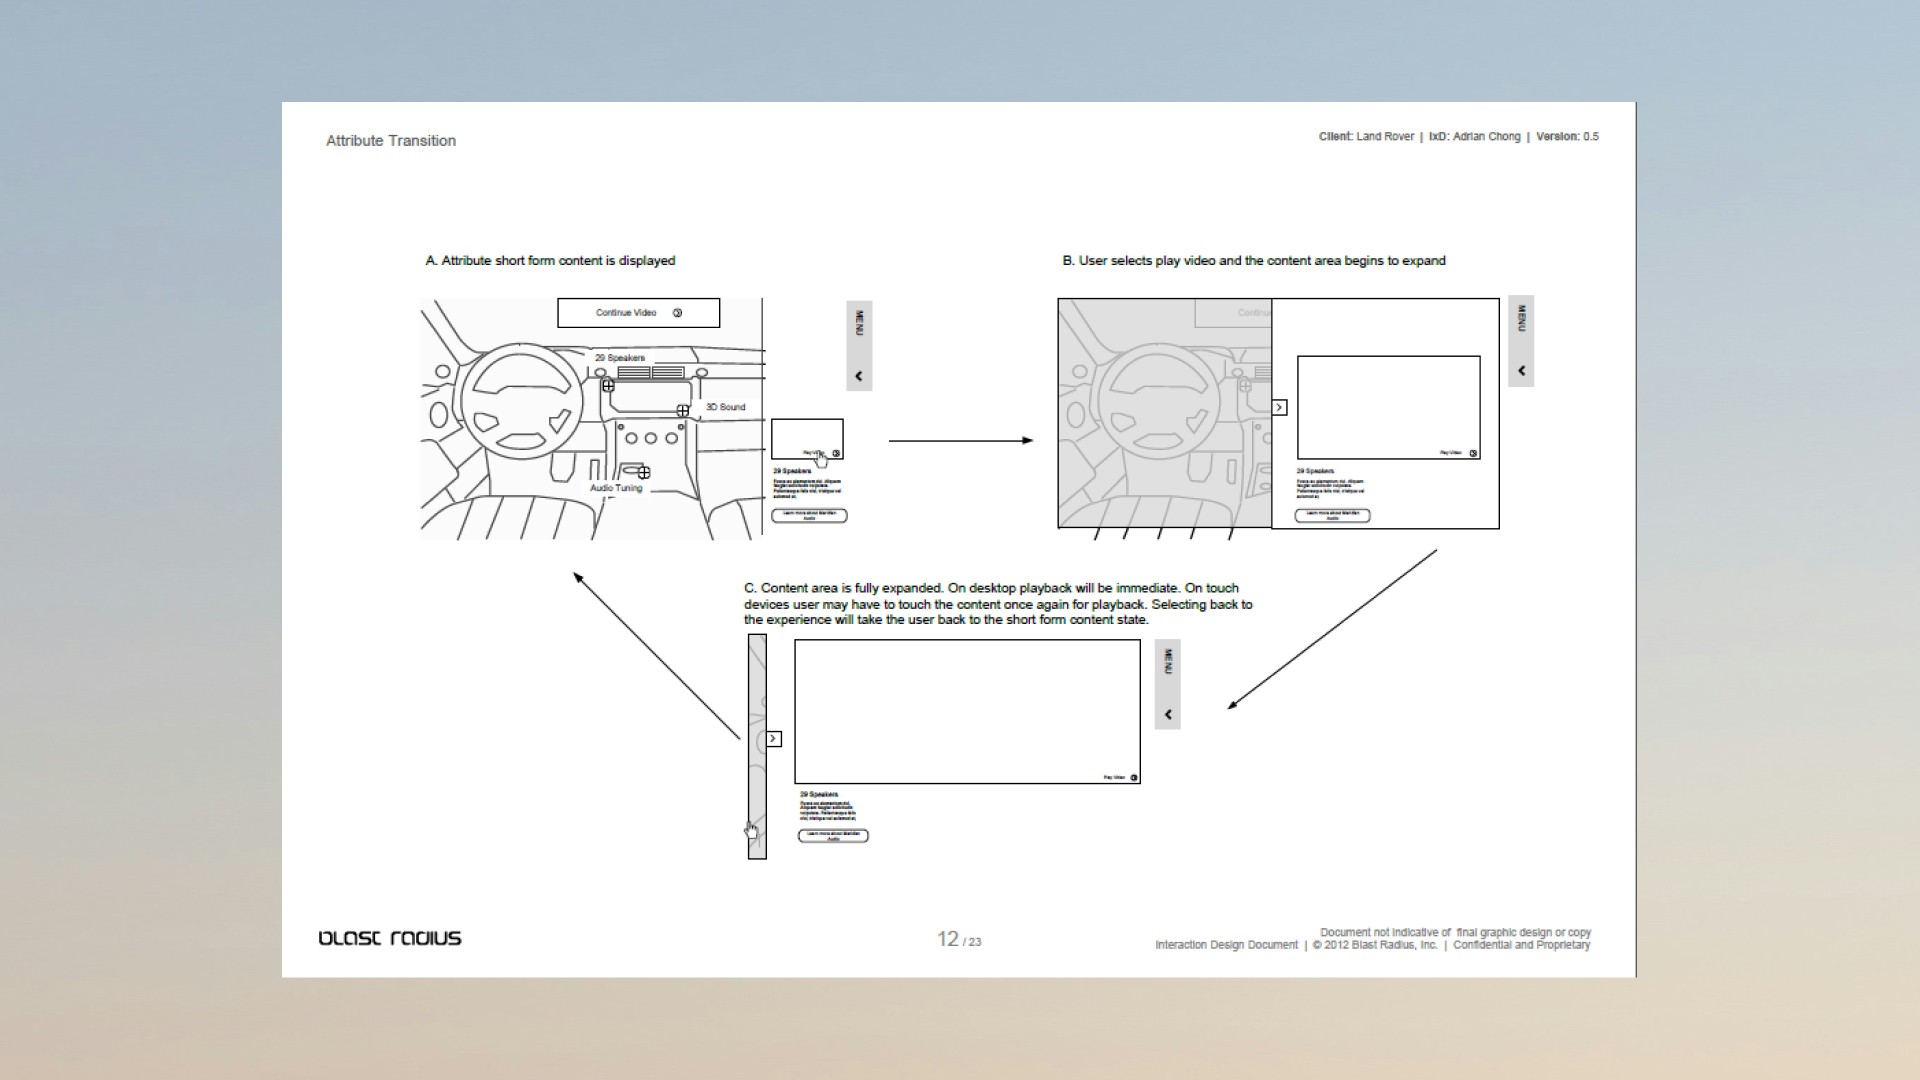Open the MENU tab in wireframe A

(858, 322)
